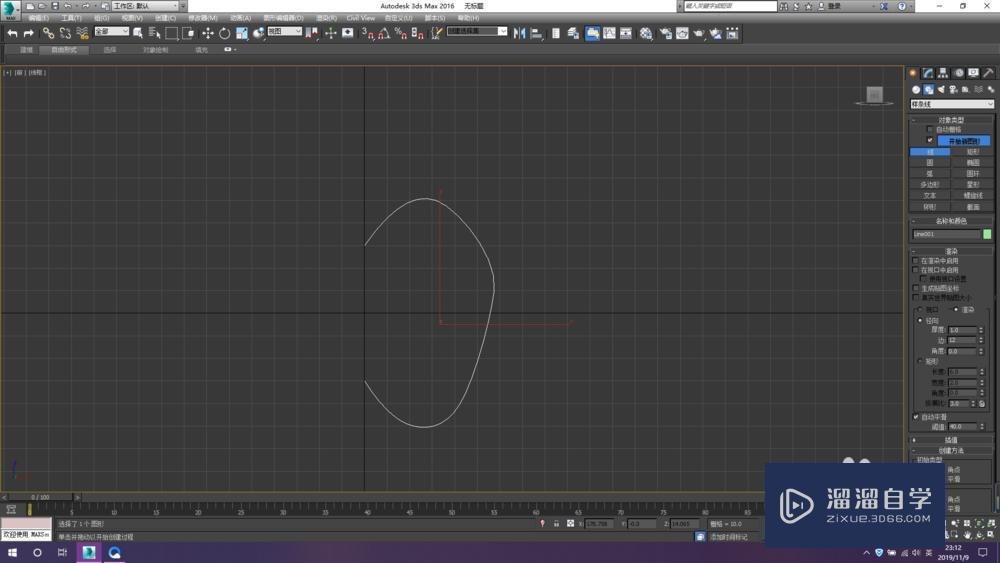
Task: Open the Help menu in menu bar
Action: point(468,18)
